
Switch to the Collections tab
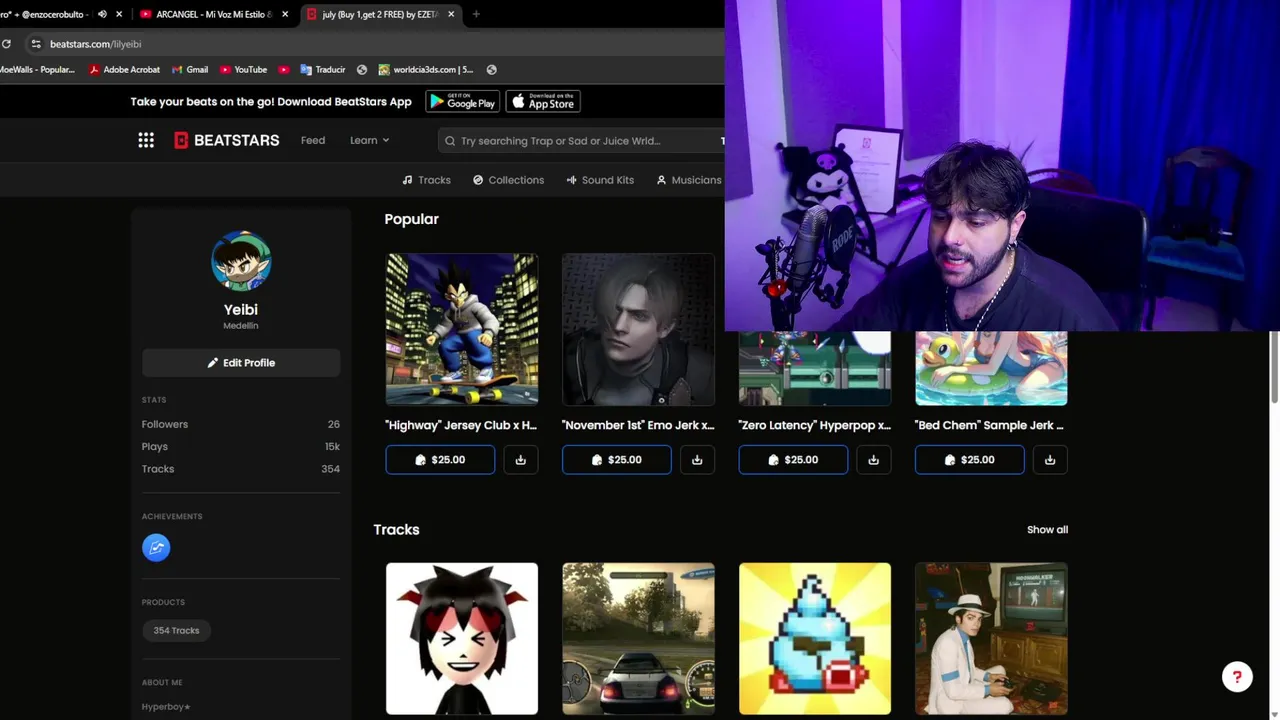508,180
